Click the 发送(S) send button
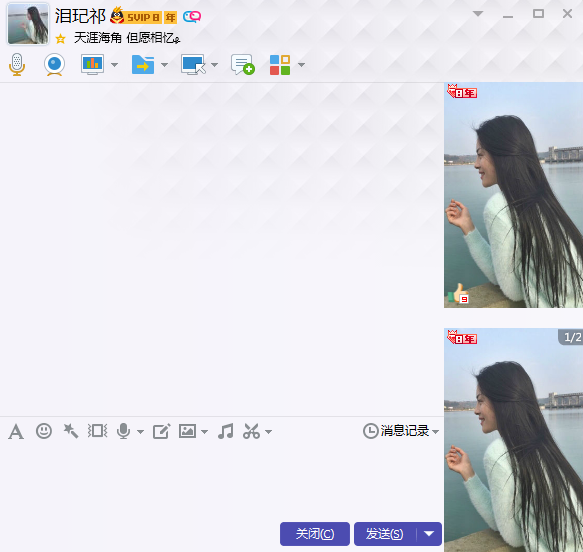 pos(385,534)
